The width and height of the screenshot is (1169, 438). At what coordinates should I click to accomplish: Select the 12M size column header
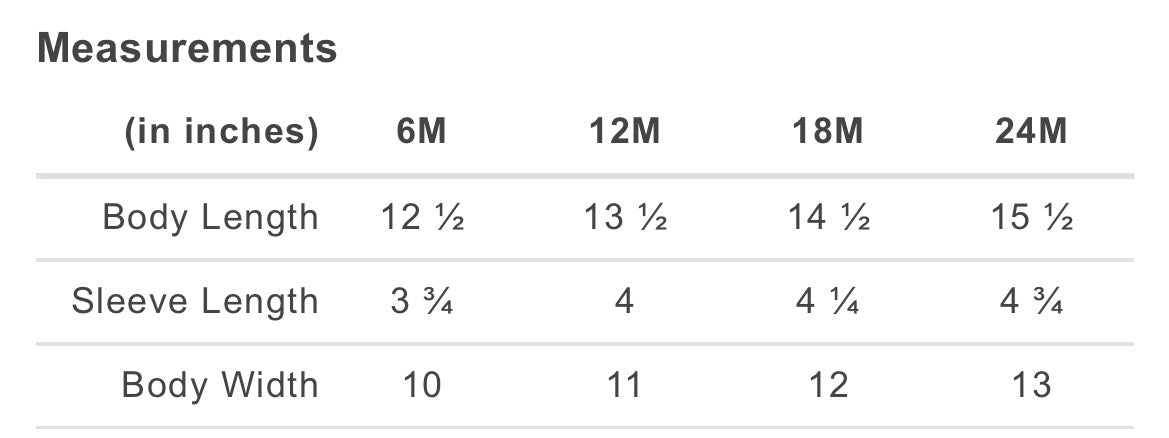(x=625, y=132)
